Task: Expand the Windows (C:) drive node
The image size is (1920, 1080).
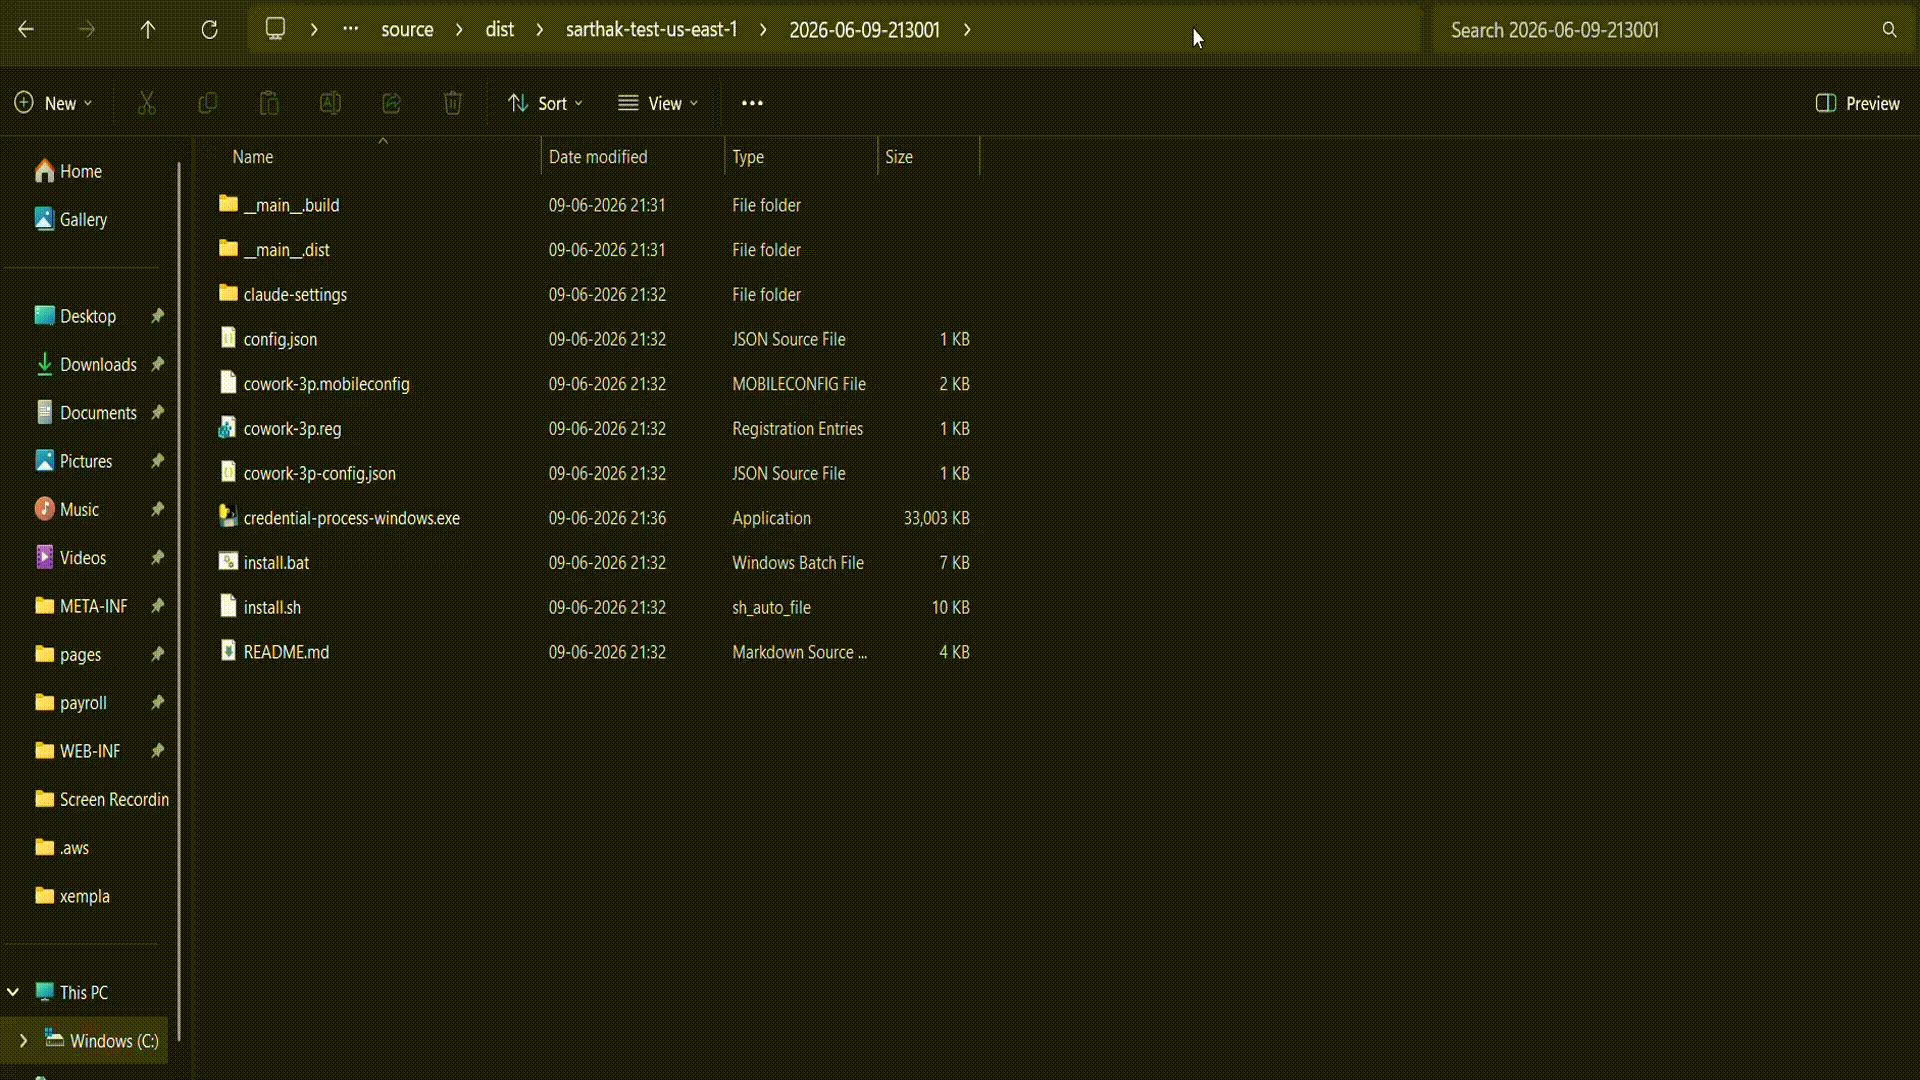Action: click(23, 1041)
